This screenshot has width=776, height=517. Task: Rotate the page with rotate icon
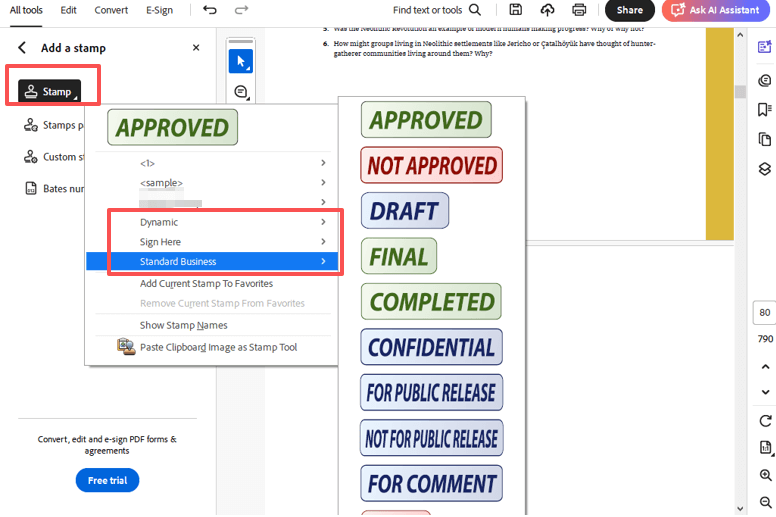(765, 421)
